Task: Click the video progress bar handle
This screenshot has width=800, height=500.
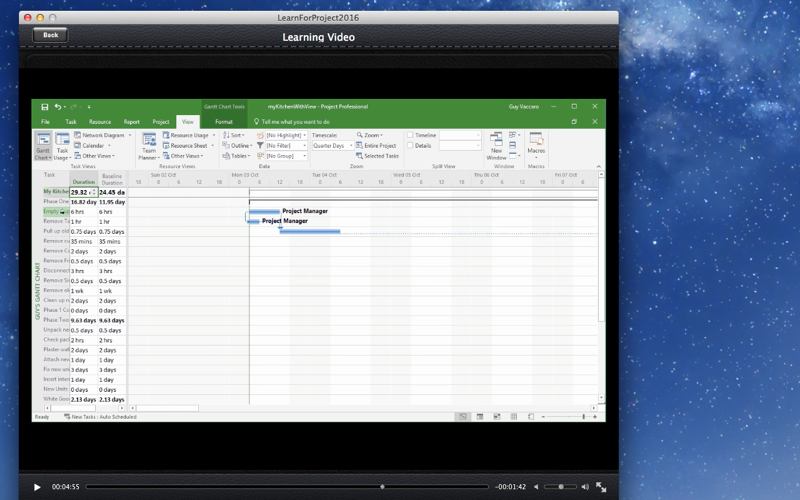Action: pyautogui.click(x=382, y=487)
